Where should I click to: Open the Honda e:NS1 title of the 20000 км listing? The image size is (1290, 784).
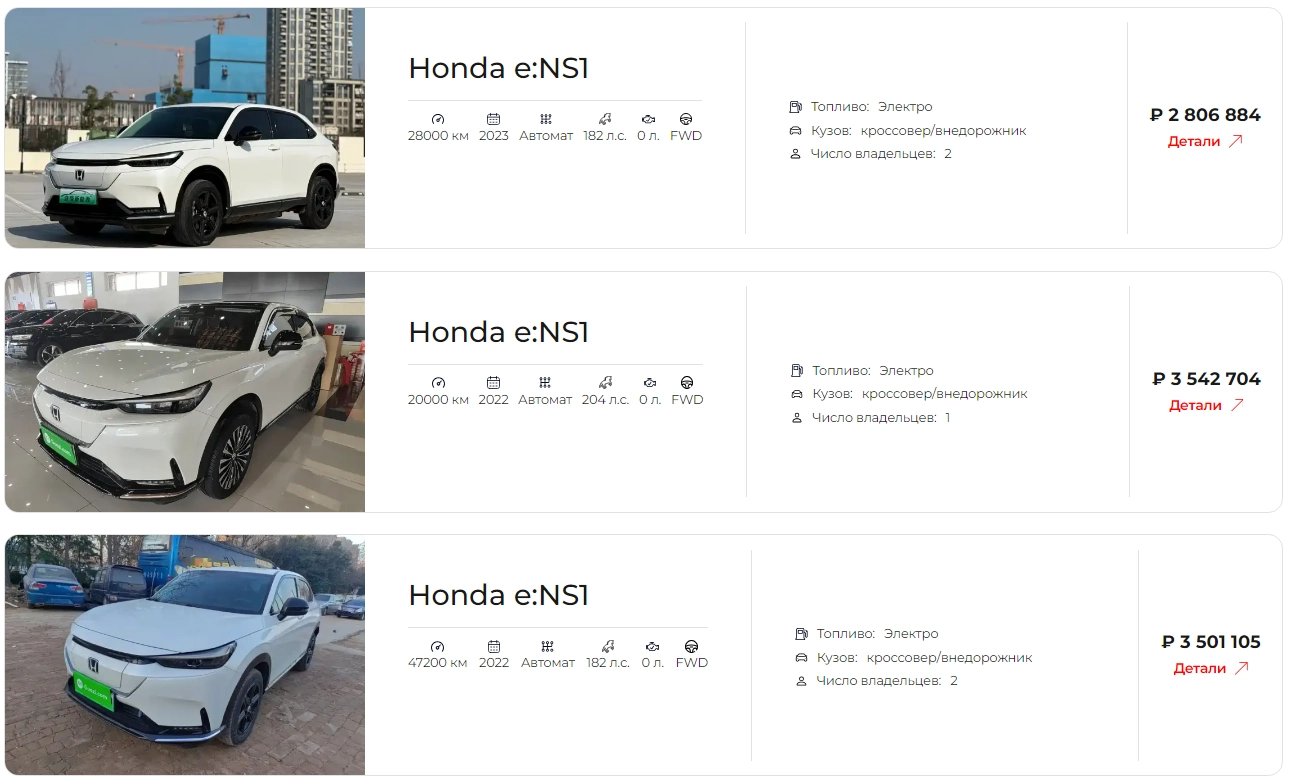pyautogui.click(x=498, y=332)
